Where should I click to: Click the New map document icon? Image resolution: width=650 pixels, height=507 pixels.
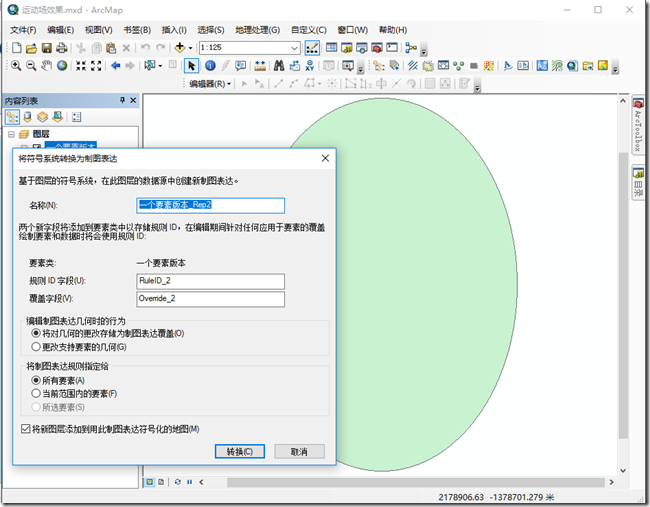point(17,48)
